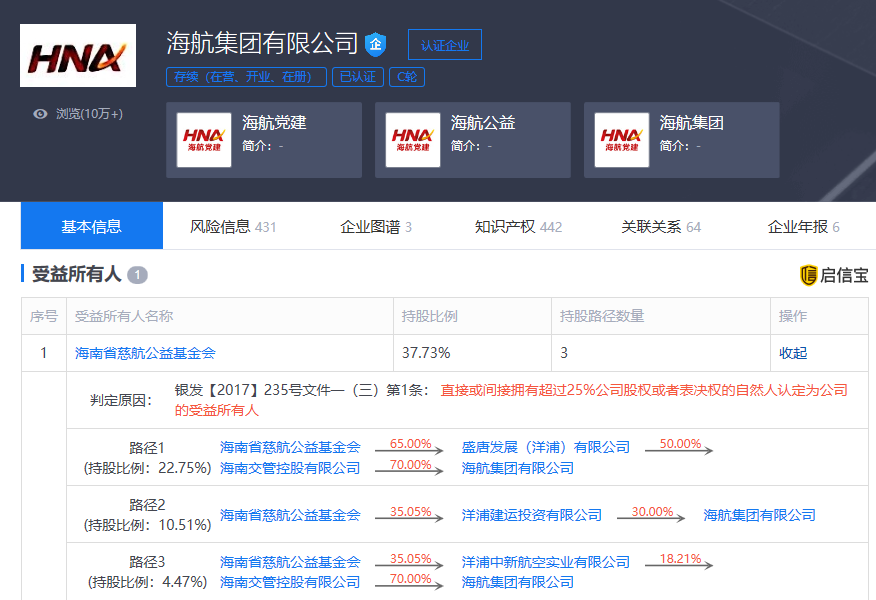Screen dimensions: 876x600
Task: Click the 18.21% arrow label in 路径3
Action: tap(680, 559)
